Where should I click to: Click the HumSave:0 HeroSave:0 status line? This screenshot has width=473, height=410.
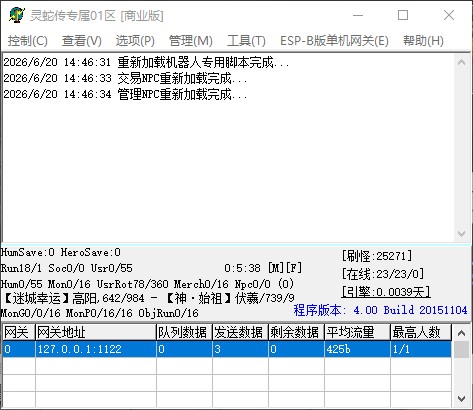coord(61,252)
